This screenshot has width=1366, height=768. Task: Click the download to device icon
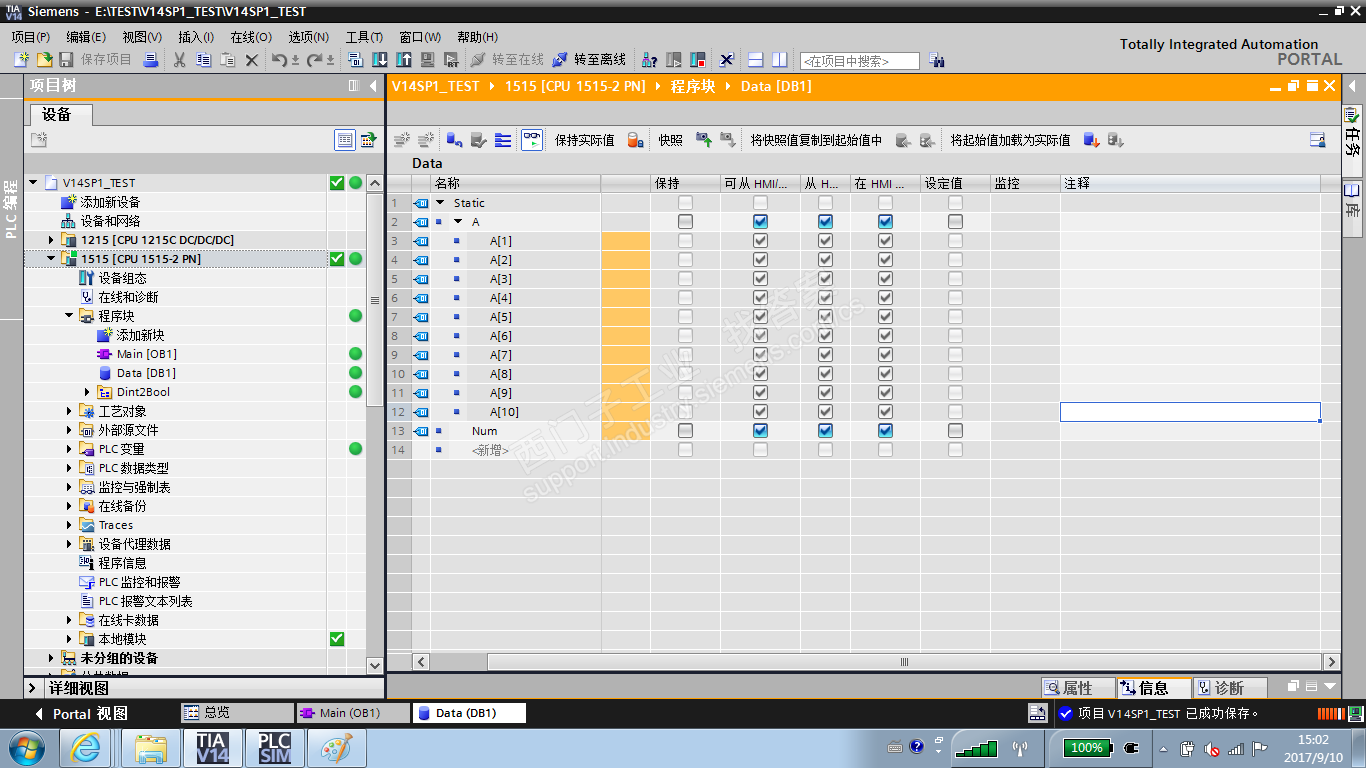380,60
